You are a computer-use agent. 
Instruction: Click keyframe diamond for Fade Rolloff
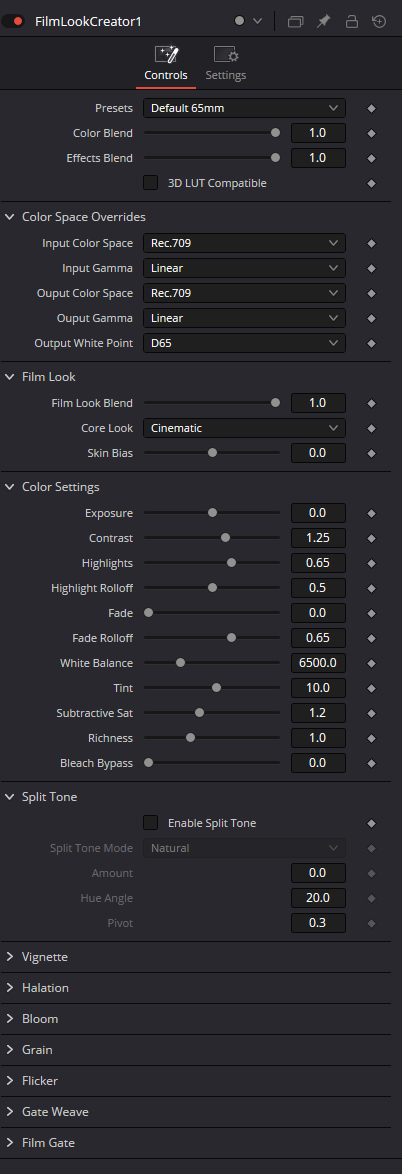[x=371, y=638]
